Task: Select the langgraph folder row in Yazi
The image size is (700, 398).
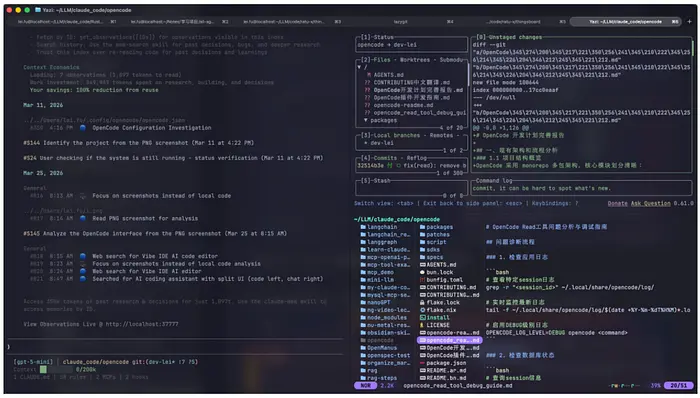Action: coord(385,242)
